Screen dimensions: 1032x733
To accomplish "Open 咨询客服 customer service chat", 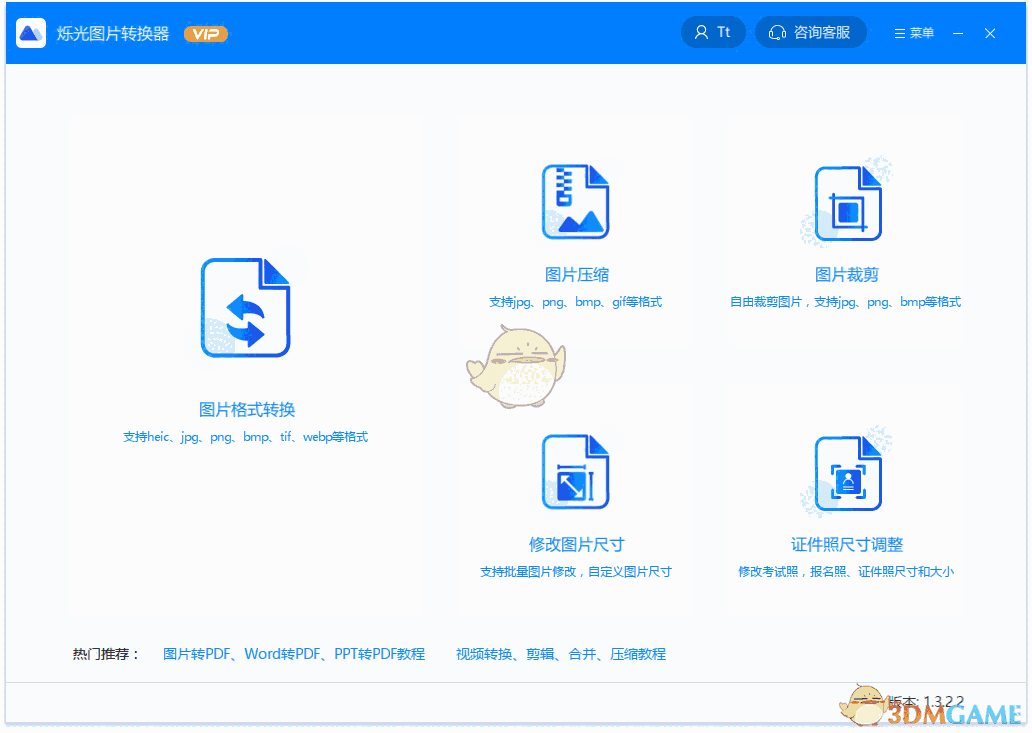I will coord(810,31).
